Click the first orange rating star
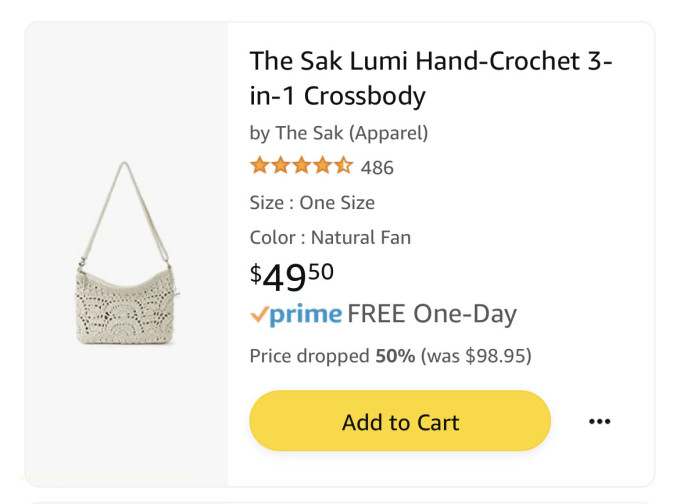This screenshot has width=680, height=504. (259, 166)
